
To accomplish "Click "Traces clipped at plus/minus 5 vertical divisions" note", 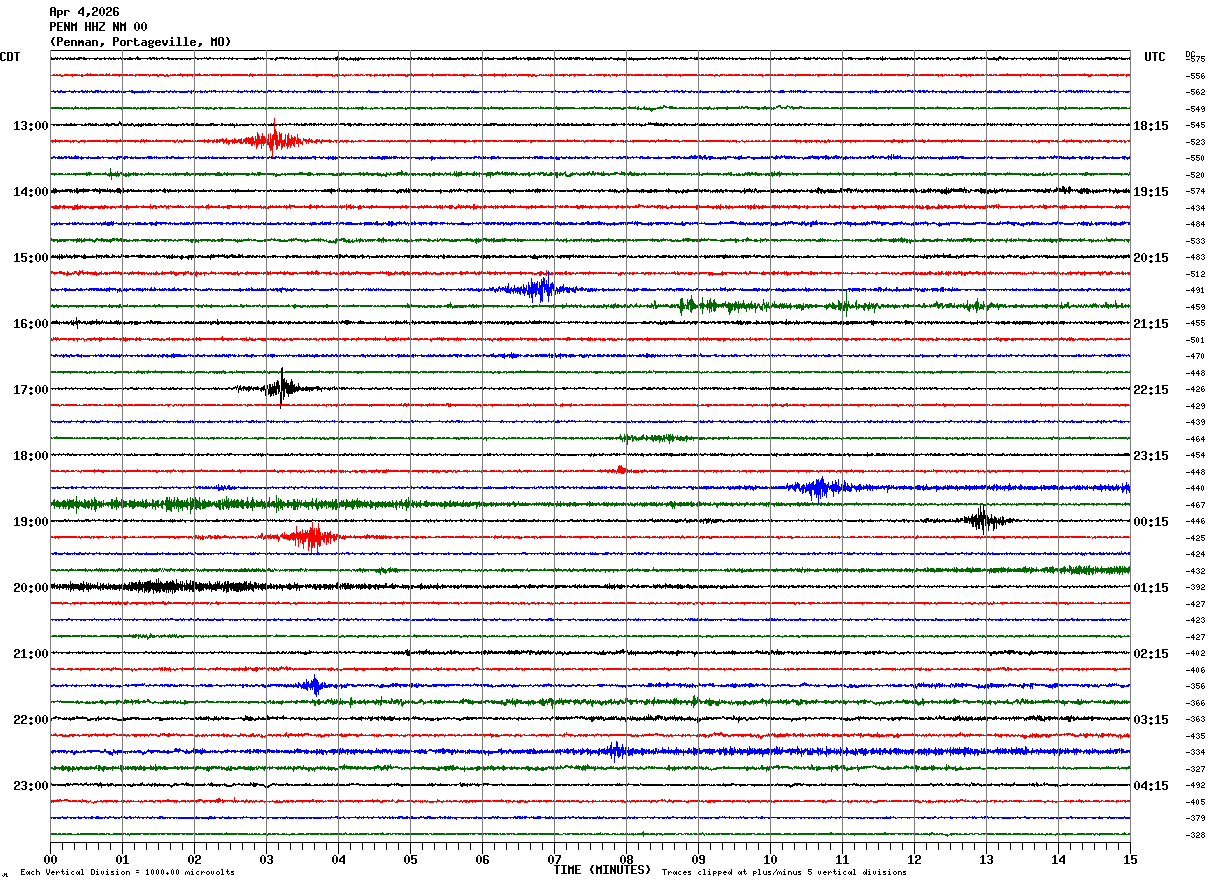I will [x=784, y=873].
